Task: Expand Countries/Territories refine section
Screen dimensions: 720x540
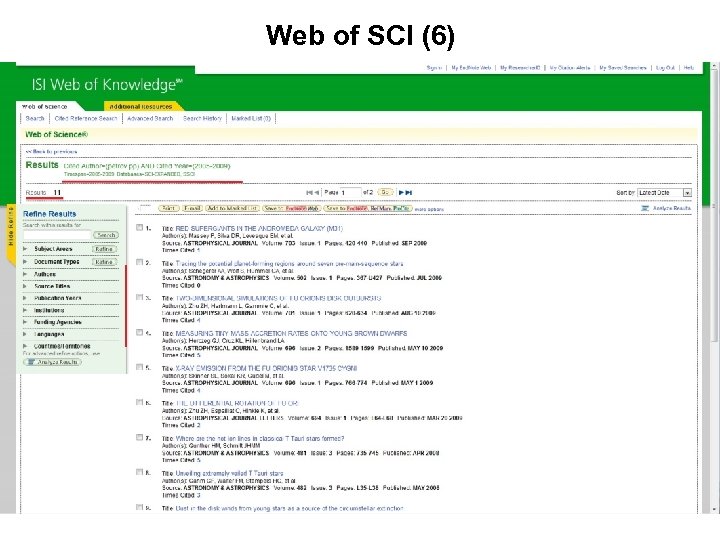Action: click(x=25, y=346)
